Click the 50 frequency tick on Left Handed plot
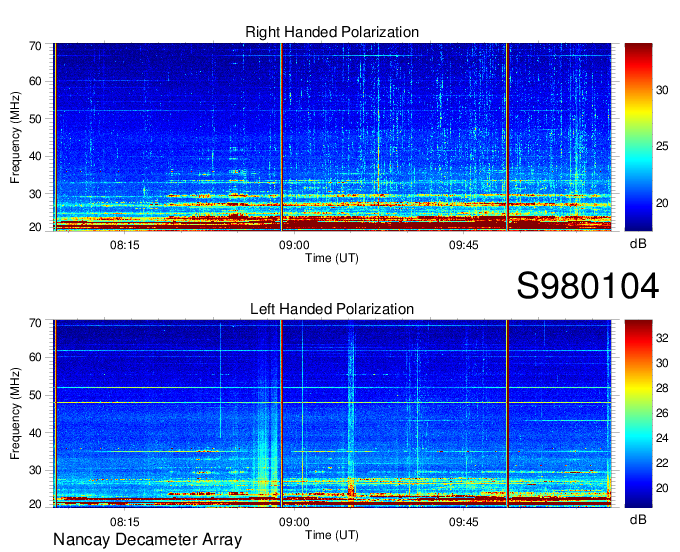Viewport: 680px width, 552px height. [35, 395]
